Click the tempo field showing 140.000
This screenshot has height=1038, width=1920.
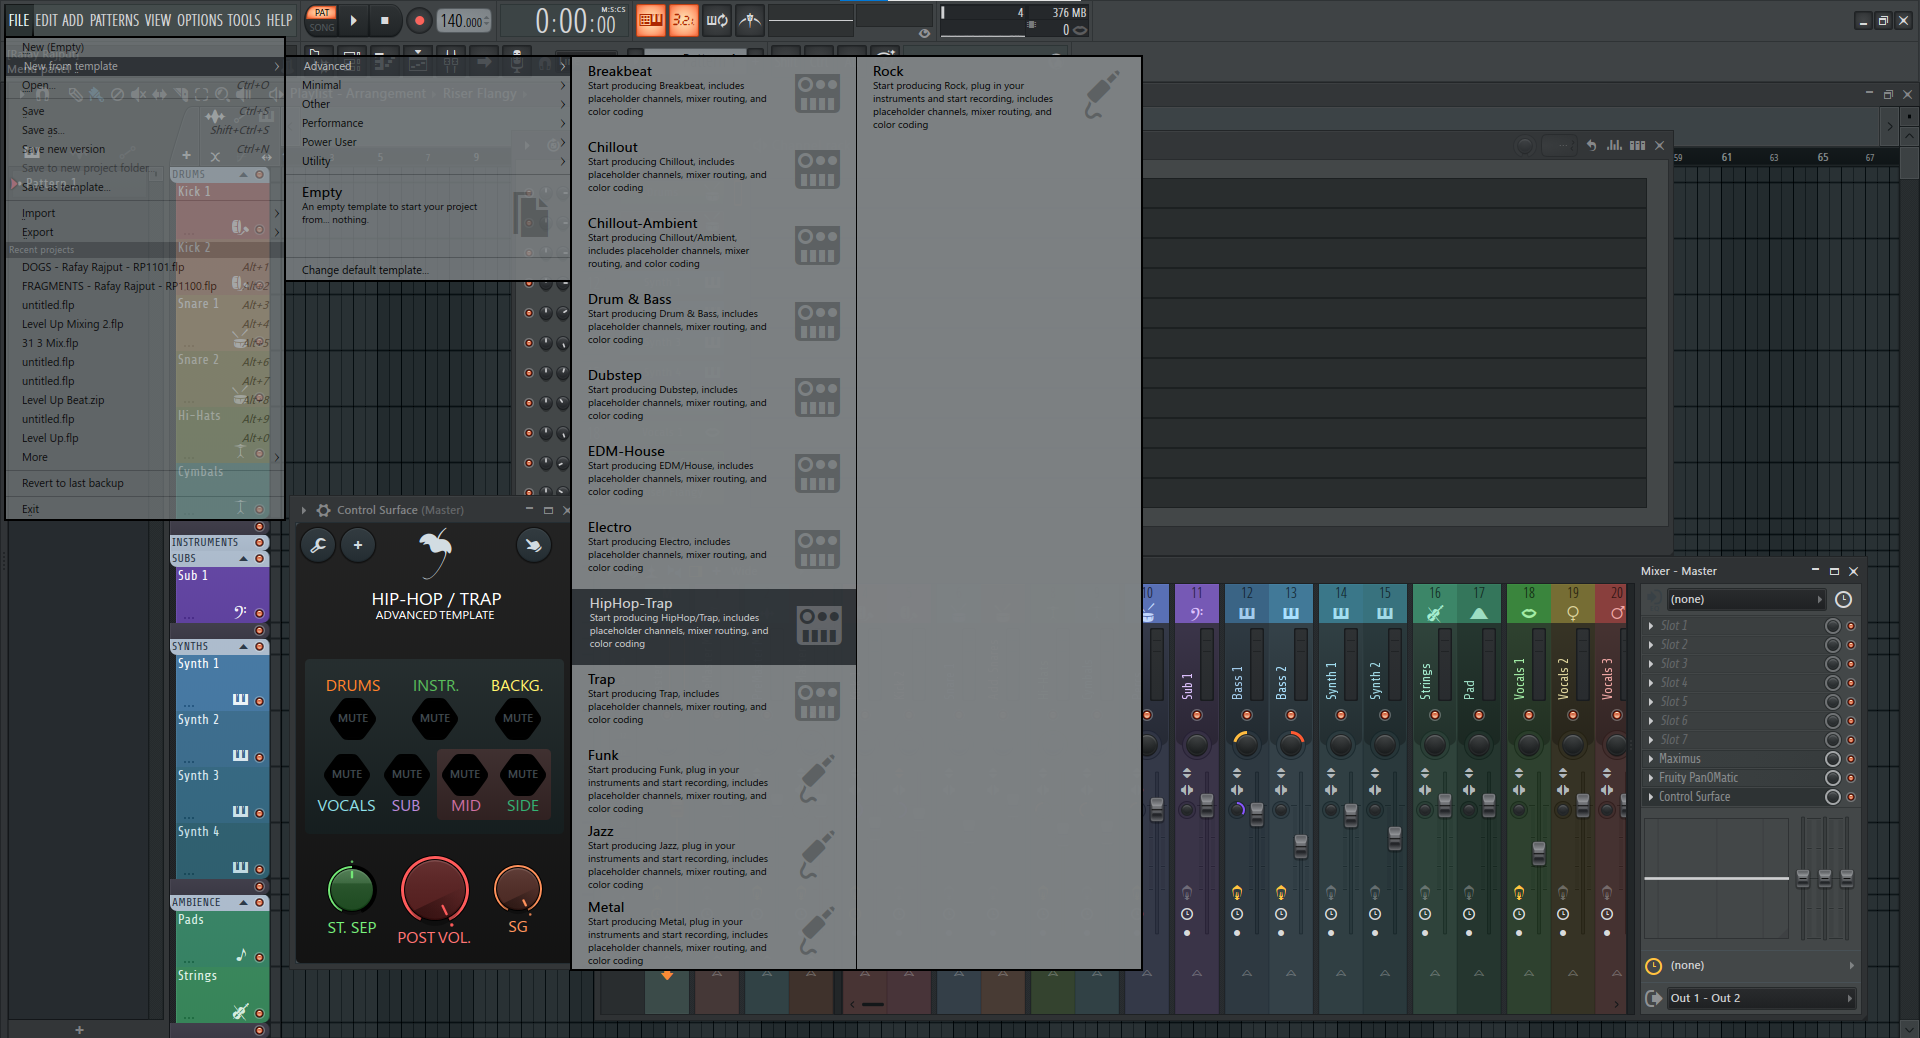point(463,21)
